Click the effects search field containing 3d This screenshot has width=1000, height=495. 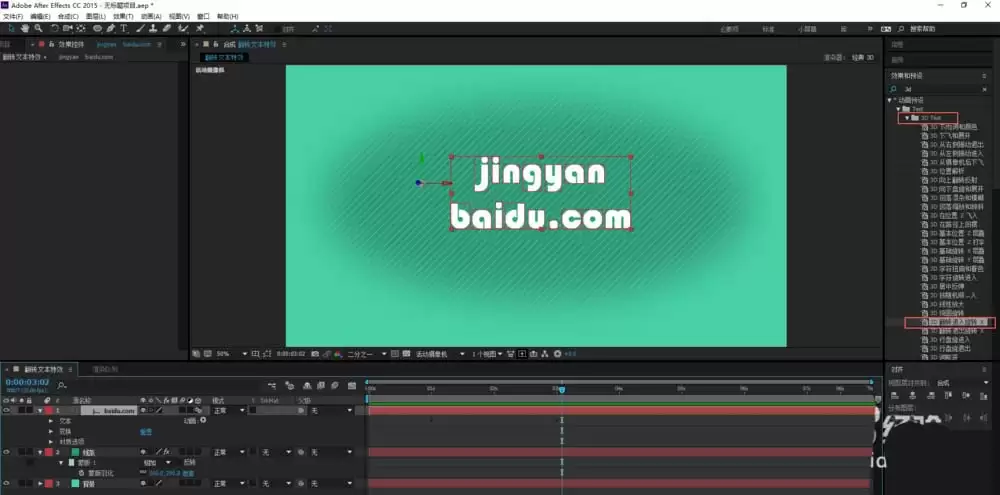point(943,89)
